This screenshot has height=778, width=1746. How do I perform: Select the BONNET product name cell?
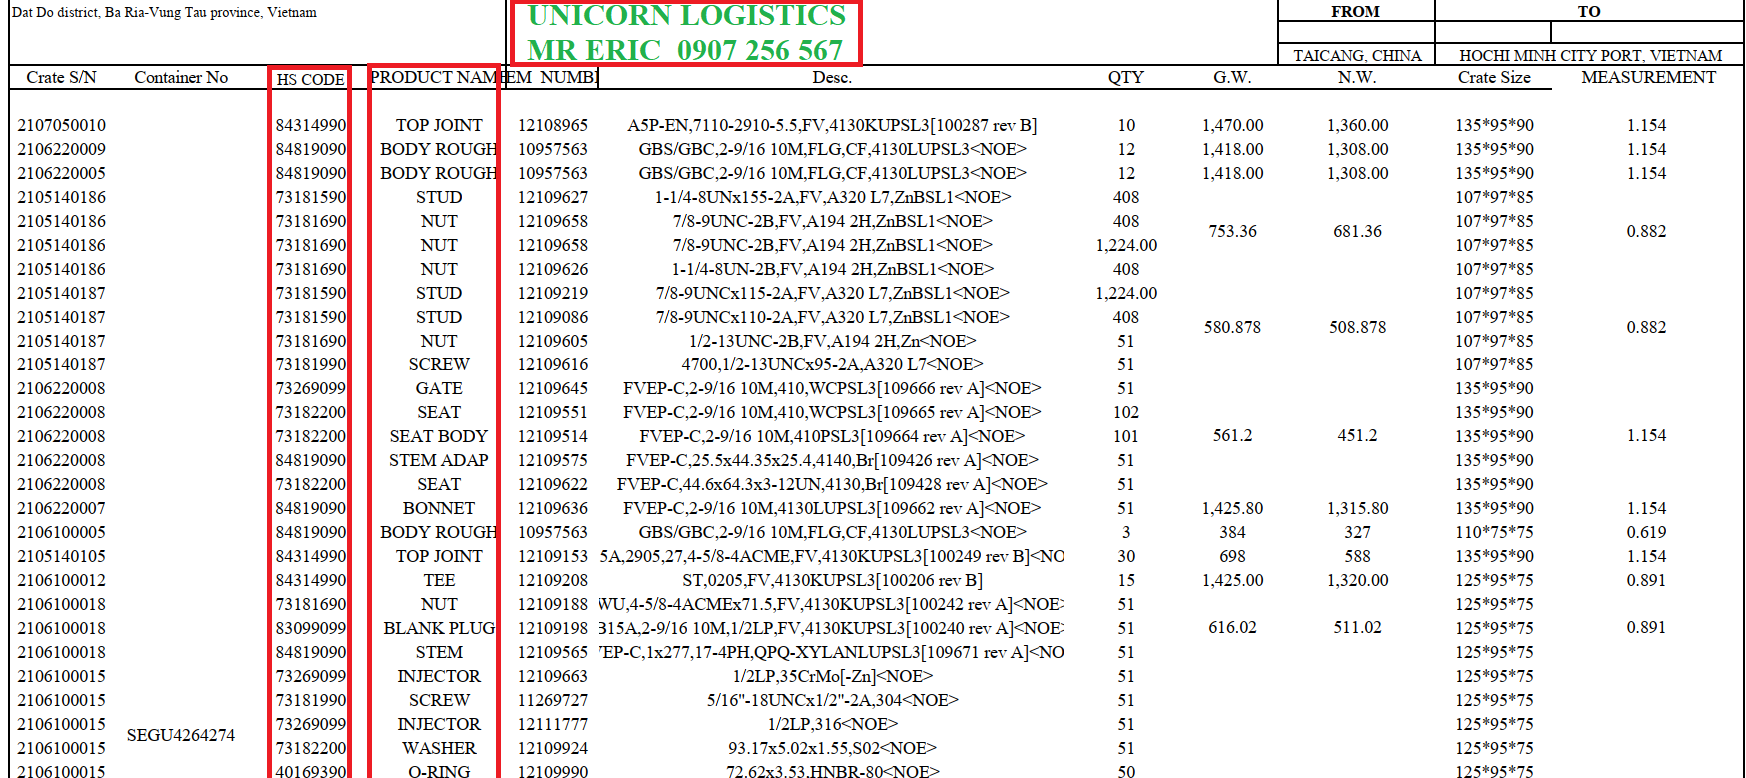tap(439, 508)
